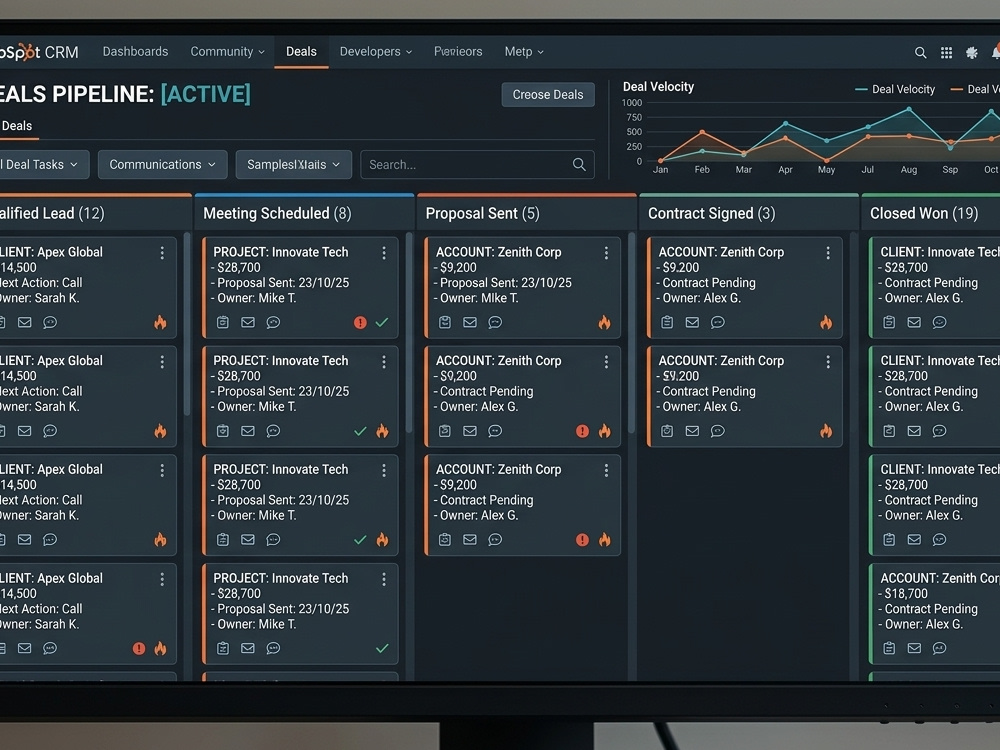Click the HubSpot CRM logo
This screenshot has width=1000, height=750.
click(39, 52)
